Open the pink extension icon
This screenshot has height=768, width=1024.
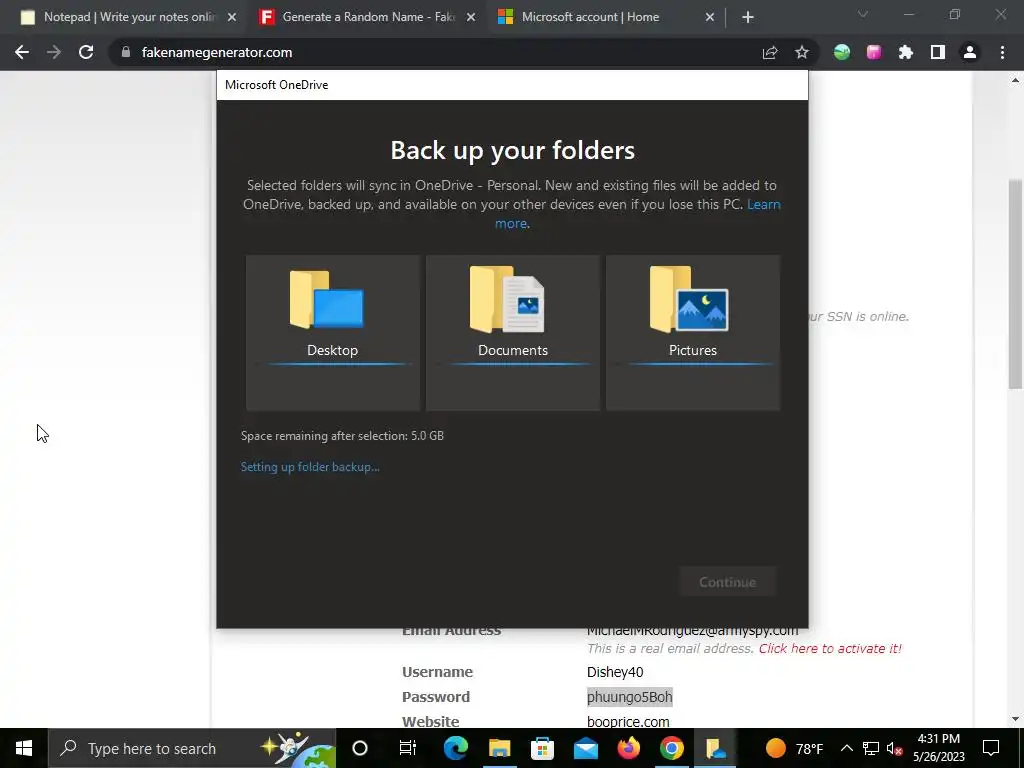(874, 52)
